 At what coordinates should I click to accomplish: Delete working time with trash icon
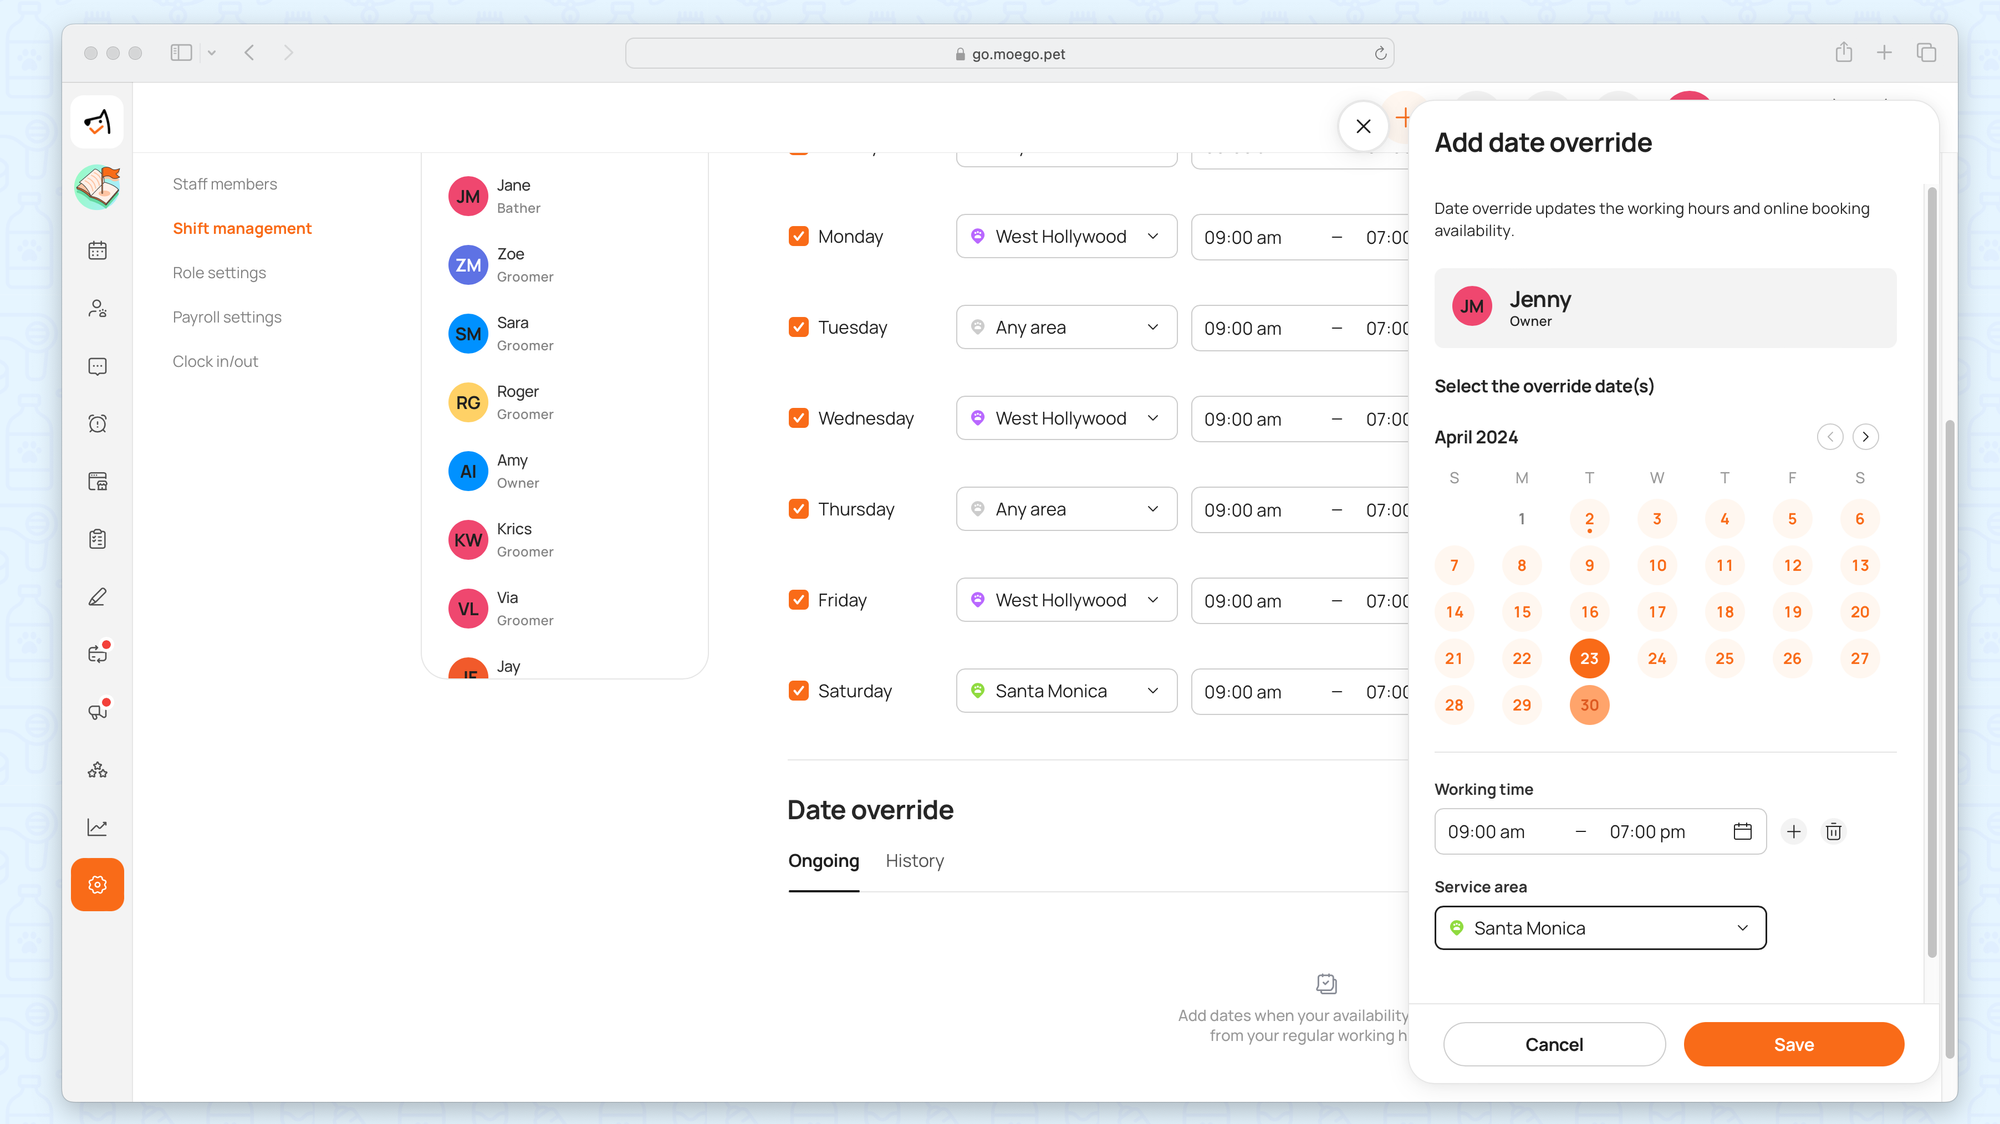[1833, 832]
